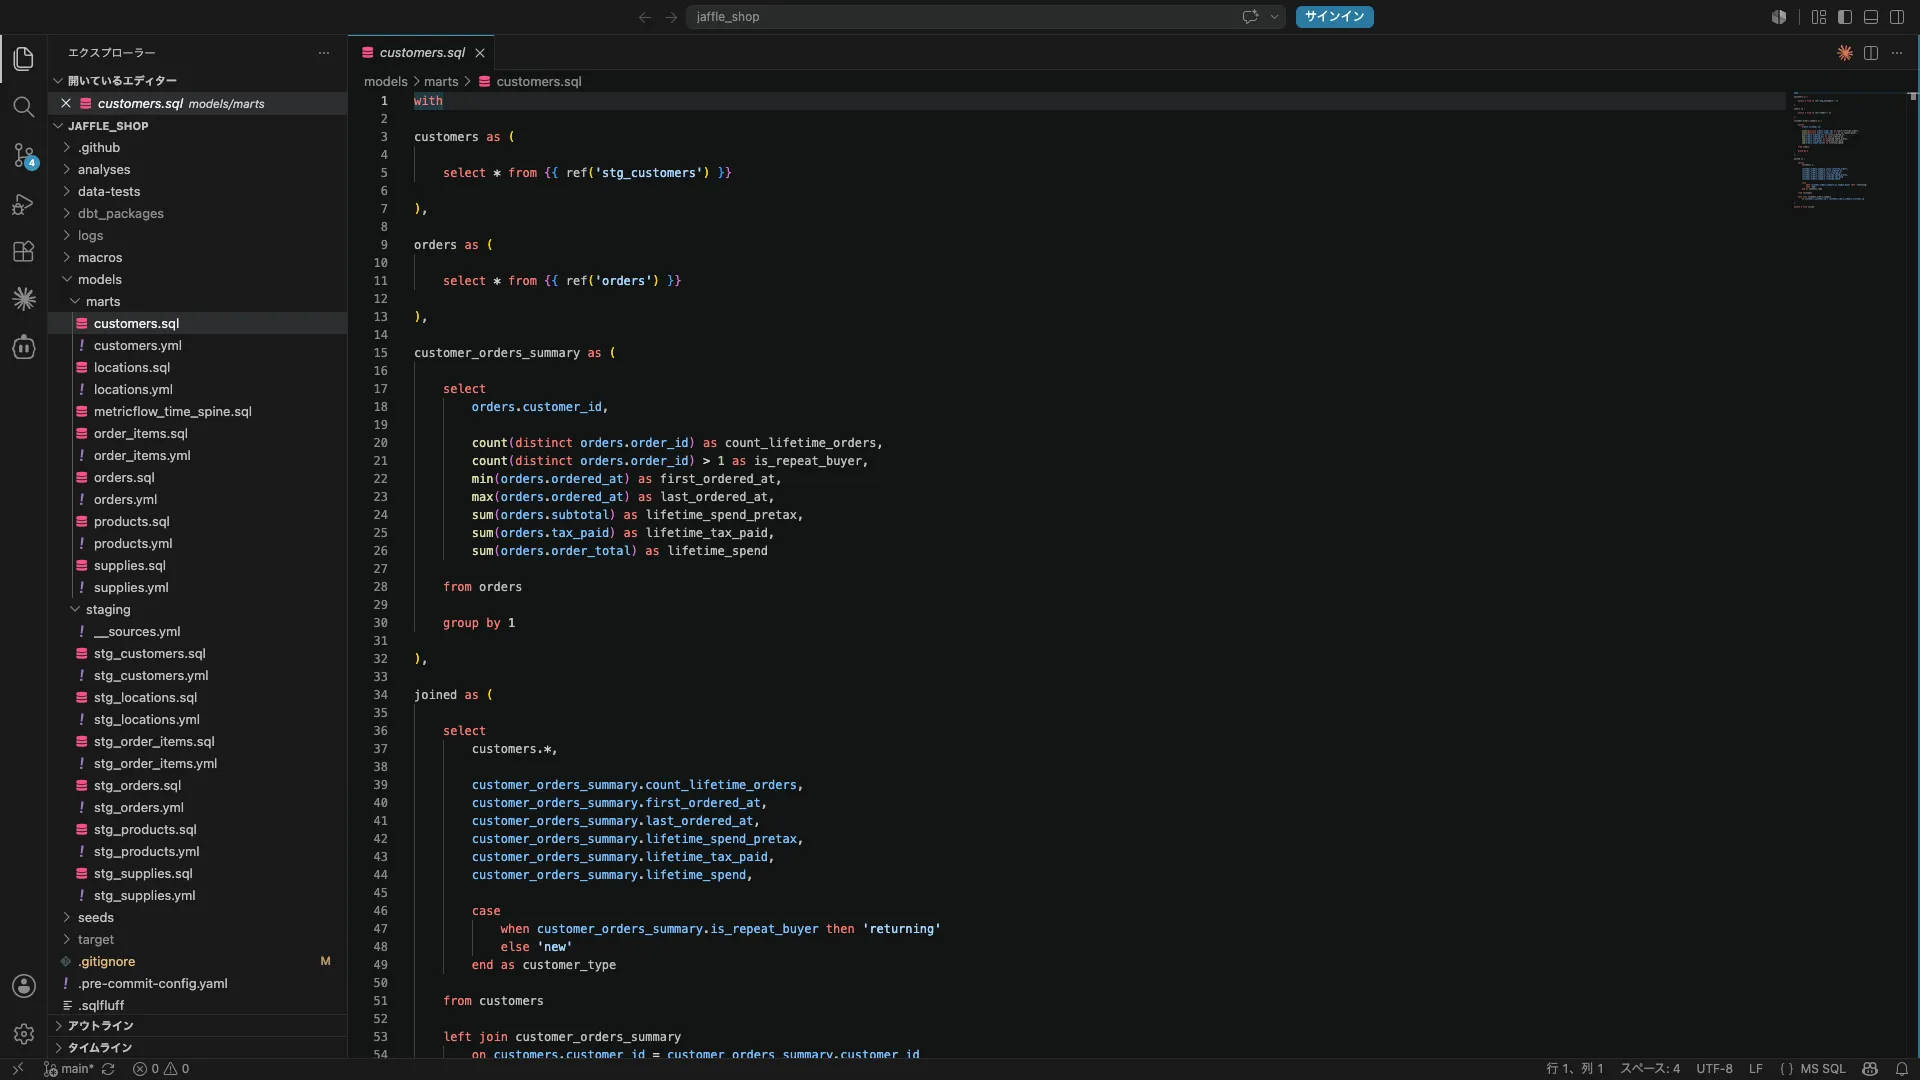Expand the .github folder
Screen dimensions: 1920x1080
(x=67, y=148)
